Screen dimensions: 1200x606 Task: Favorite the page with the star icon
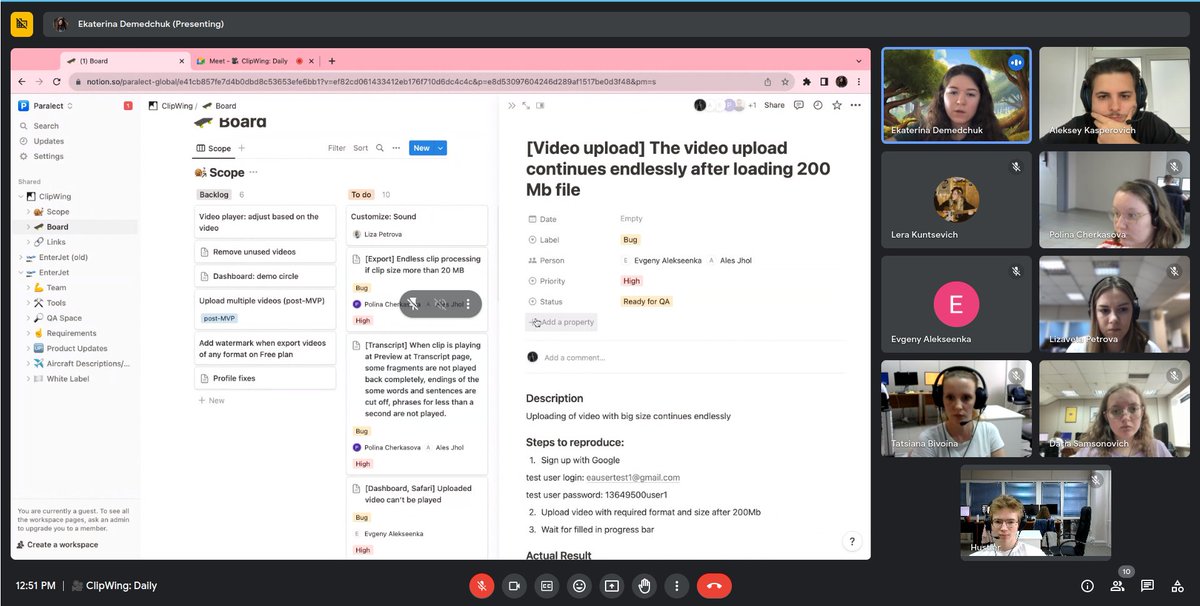[836, 105]
